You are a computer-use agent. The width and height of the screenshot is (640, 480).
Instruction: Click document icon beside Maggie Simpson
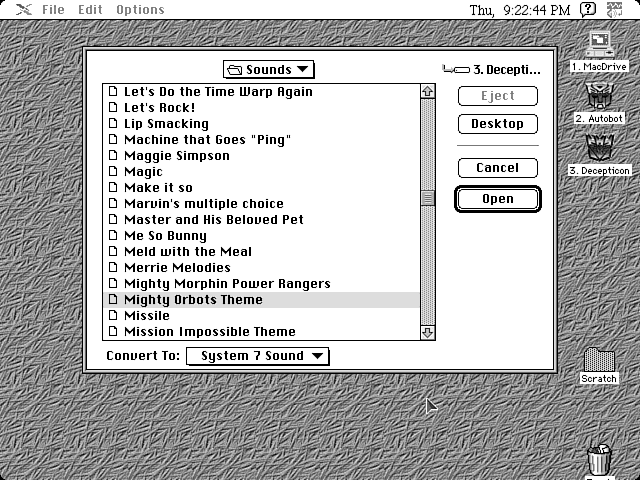click(x=113, y=155)
